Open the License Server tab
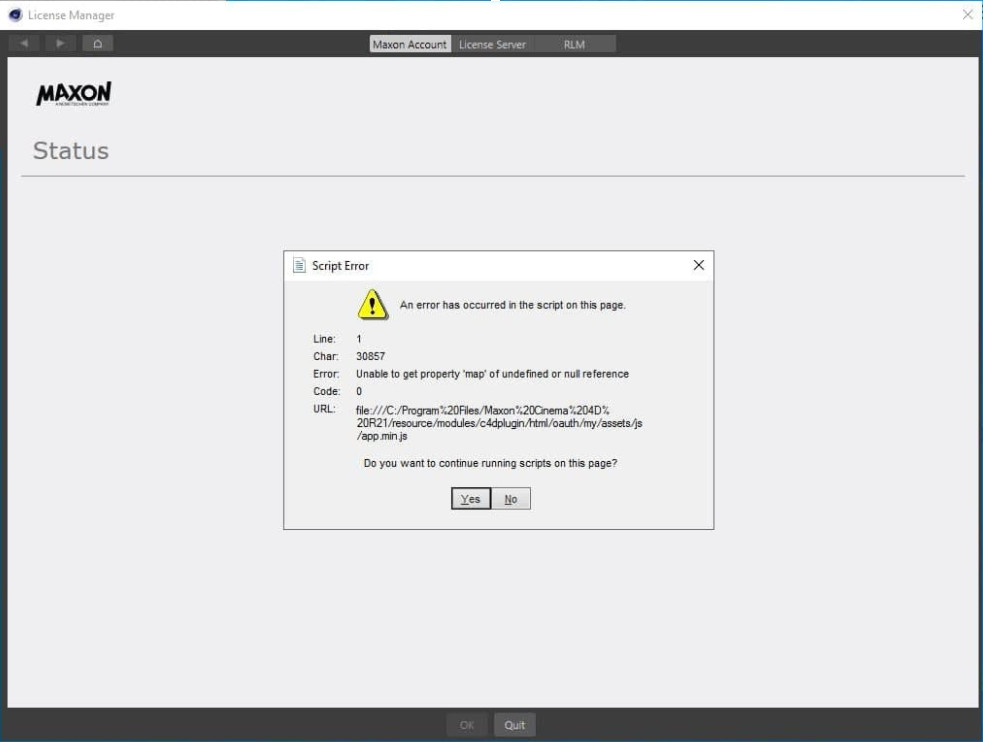The width and height of the screenshot is (983, 742). tap(492, 44)
